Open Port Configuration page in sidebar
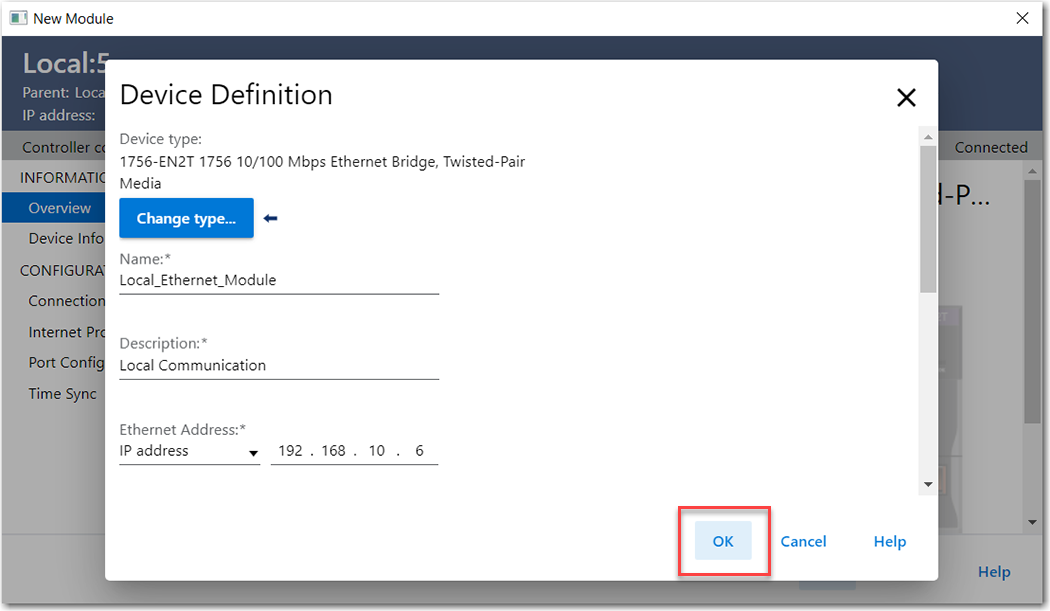 point(66,362)
